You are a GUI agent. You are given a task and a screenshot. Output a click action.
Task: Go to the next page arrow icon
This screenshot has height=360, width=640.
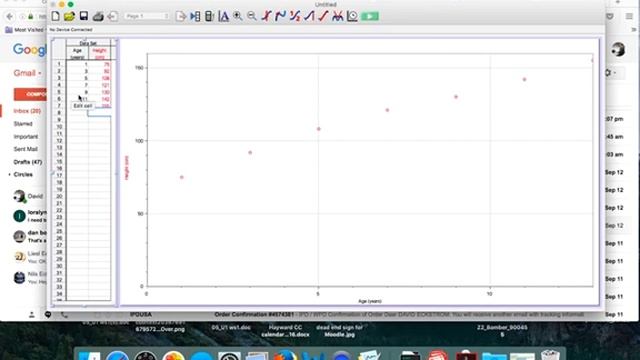[180, 16]
